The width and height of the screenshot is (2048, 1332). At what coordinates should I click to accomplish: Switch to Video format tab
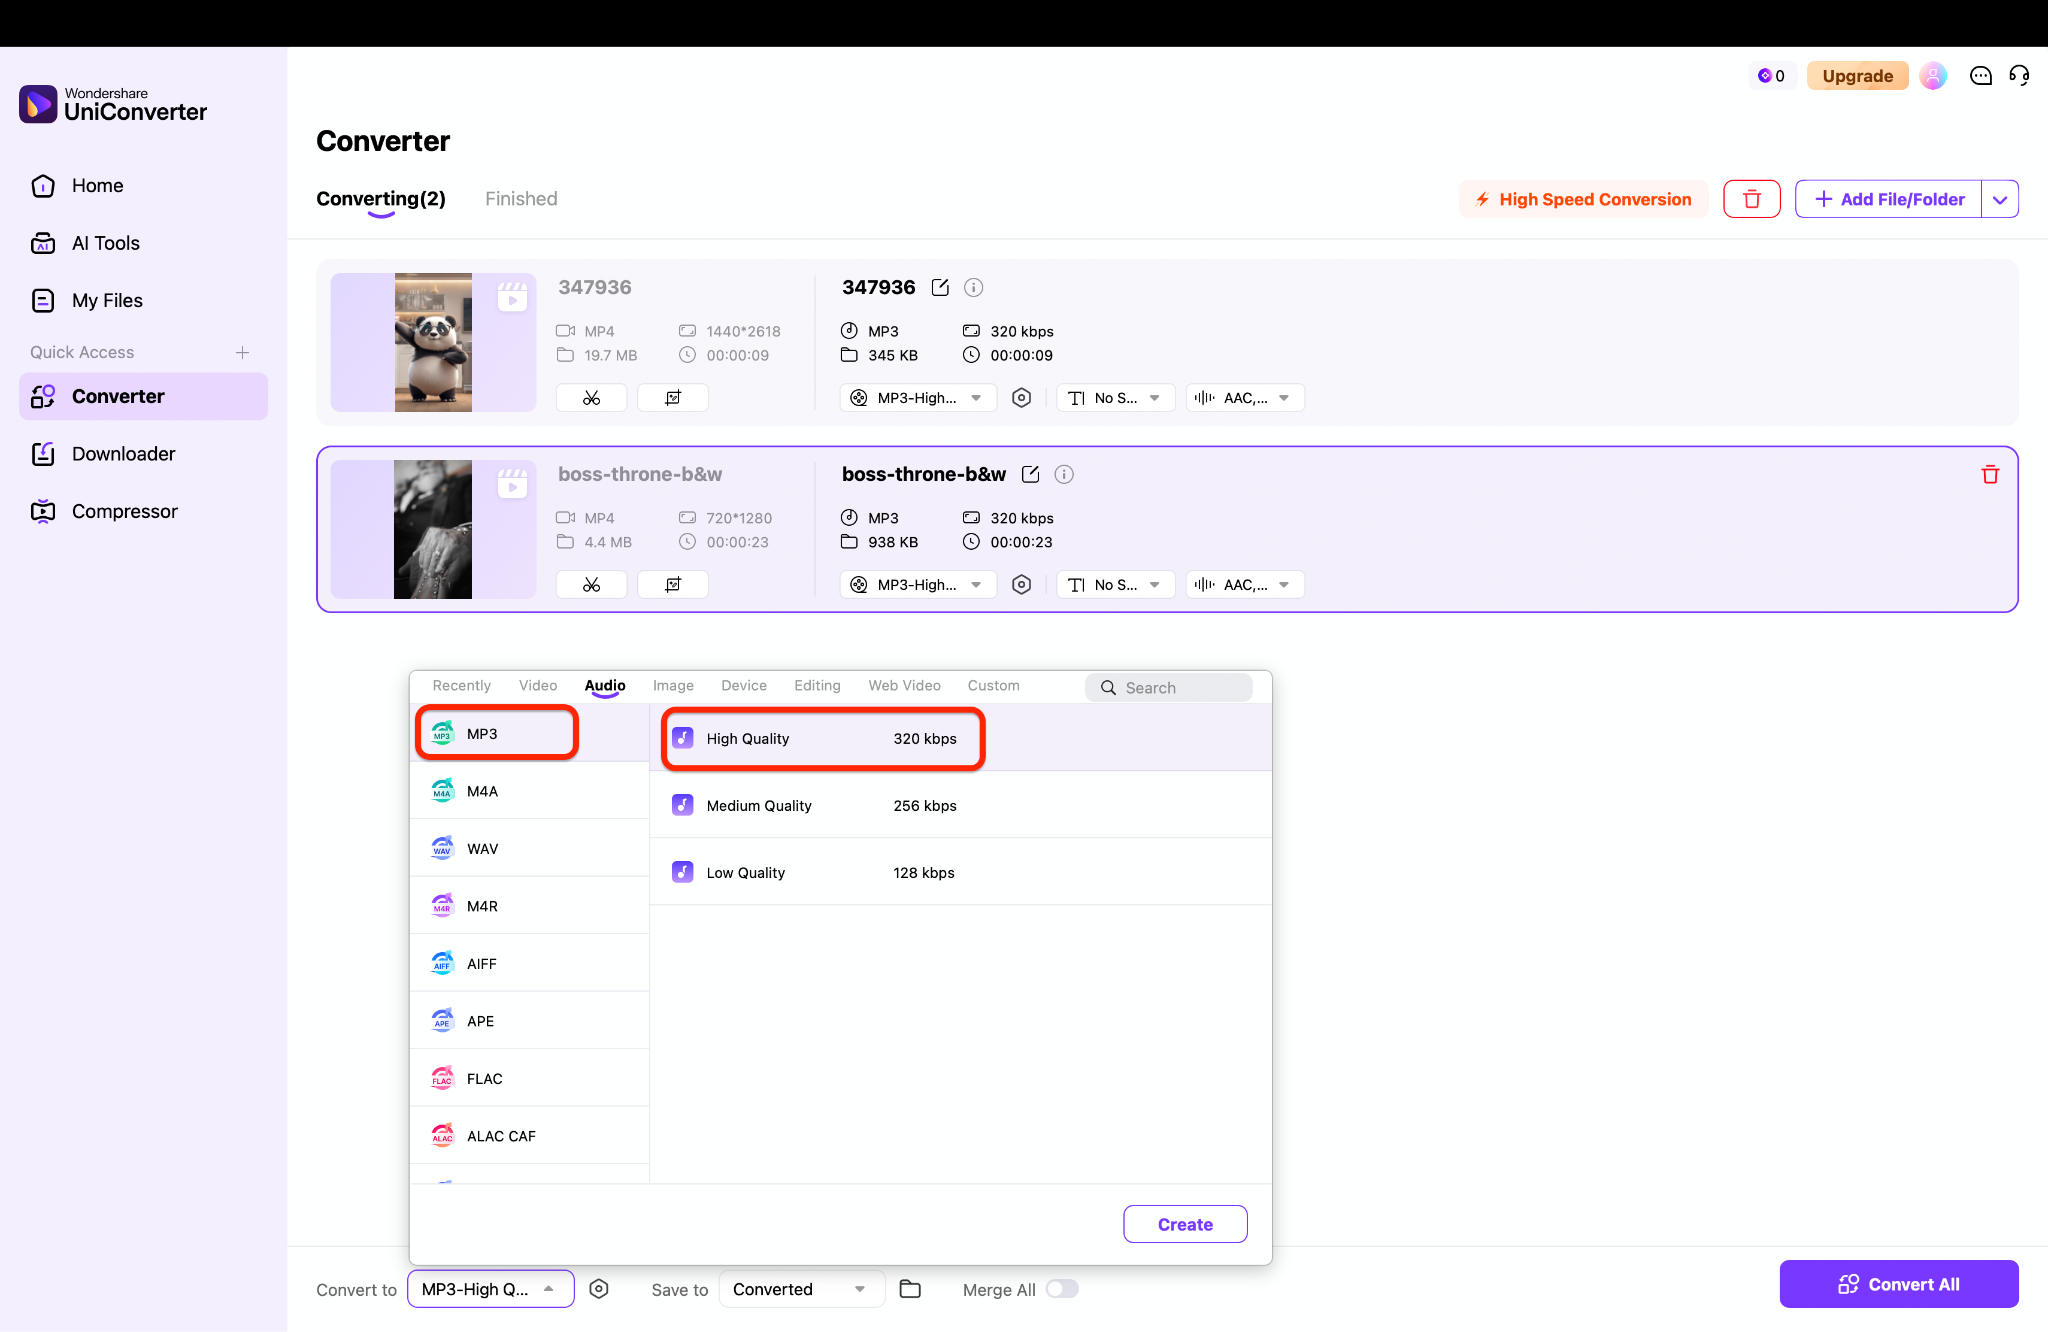[x=538, y=686]
